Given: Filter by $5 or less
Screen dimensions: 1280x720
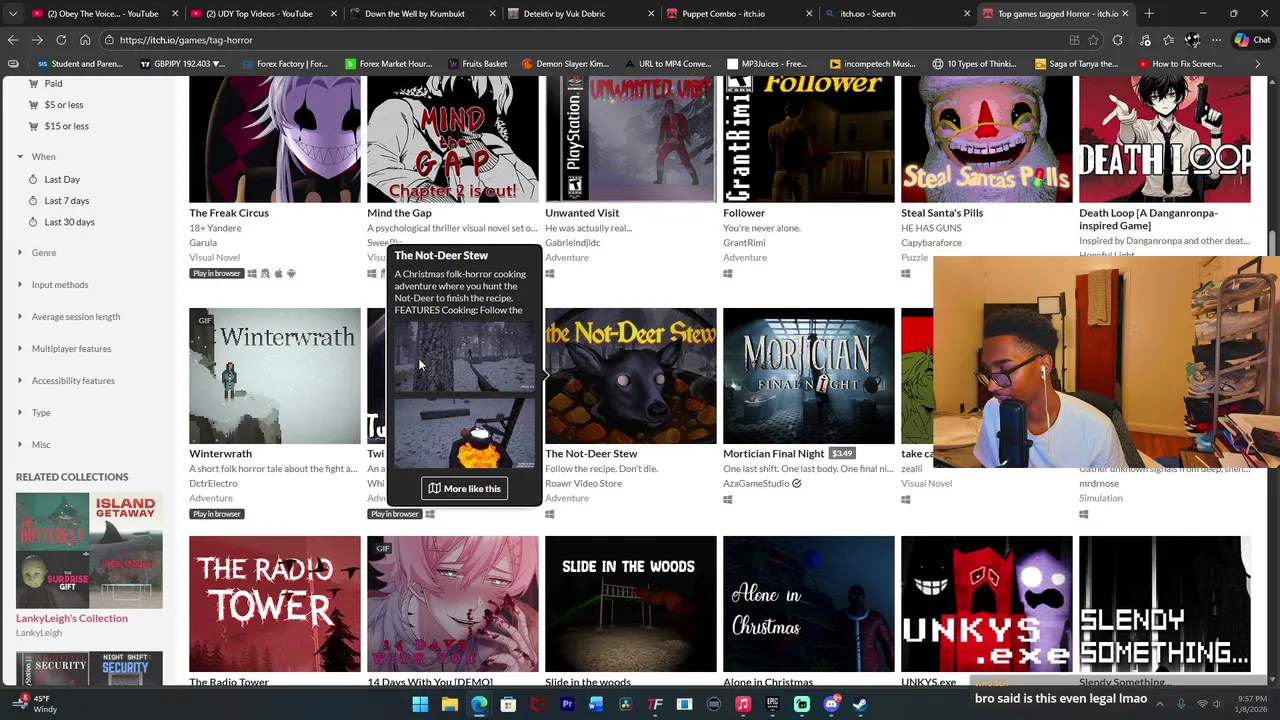Looking at the screenshot, I should coord(63,105).
